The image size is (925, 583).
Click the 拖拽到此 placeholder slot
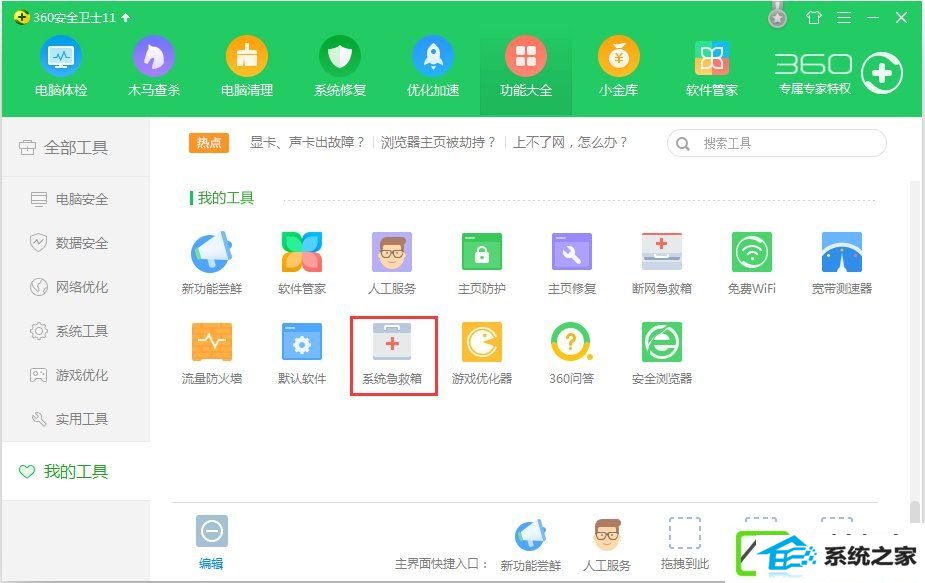pos(684,543)
